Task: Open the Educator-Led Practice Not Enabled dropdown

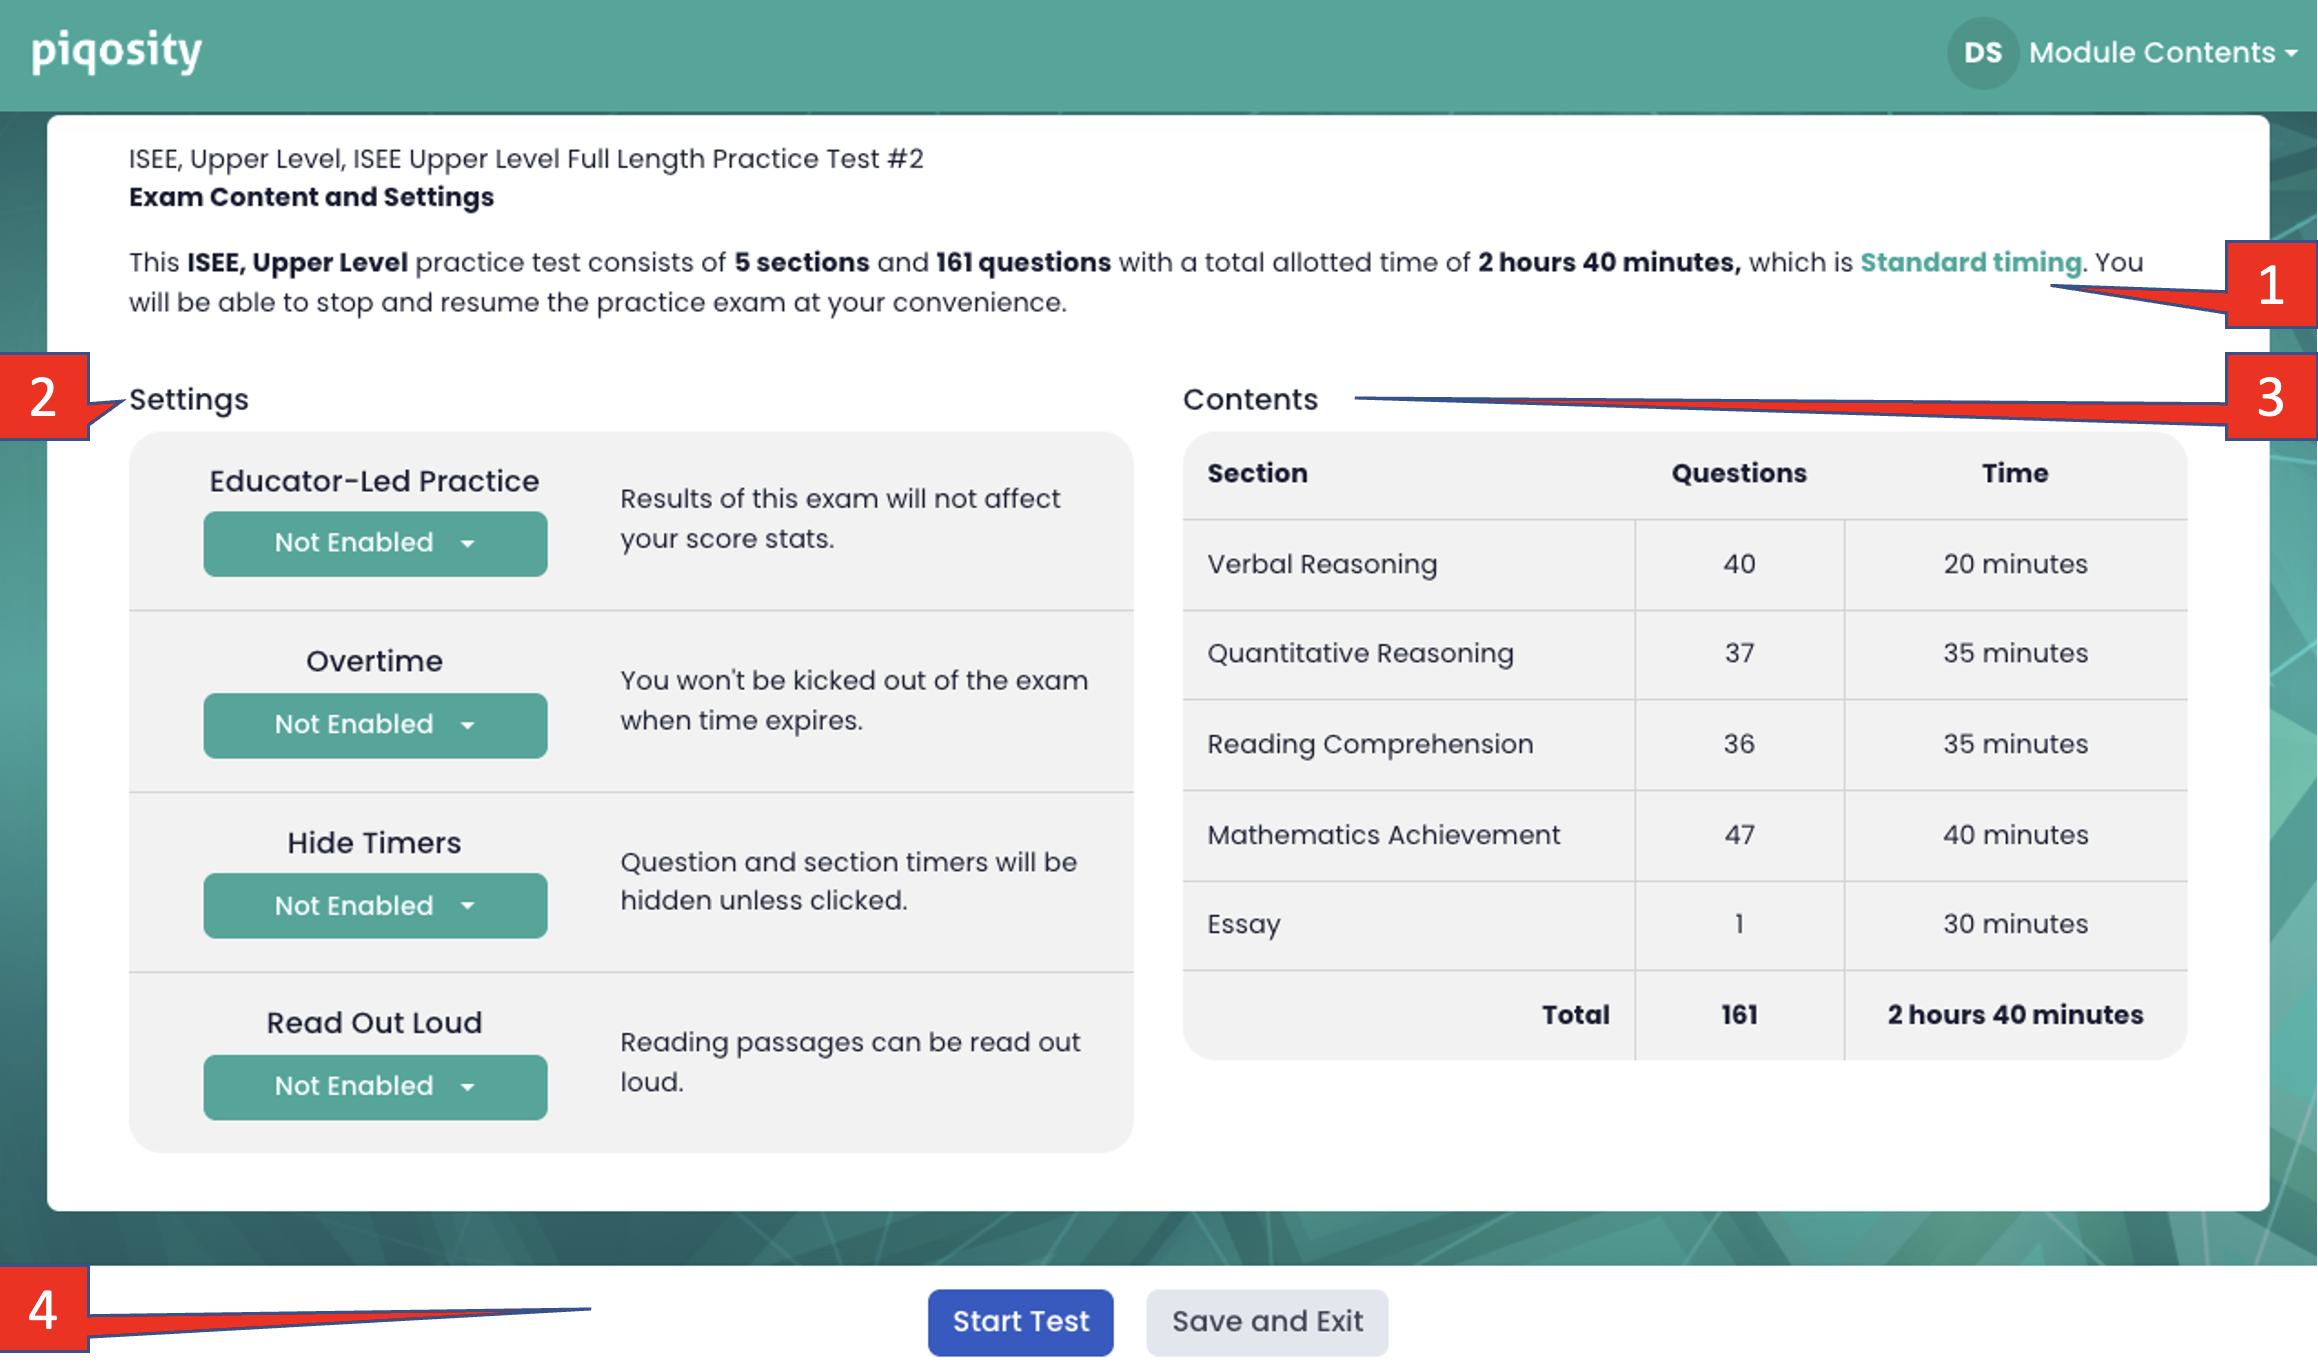Action: pyautogui.click(x=375, y=544)
